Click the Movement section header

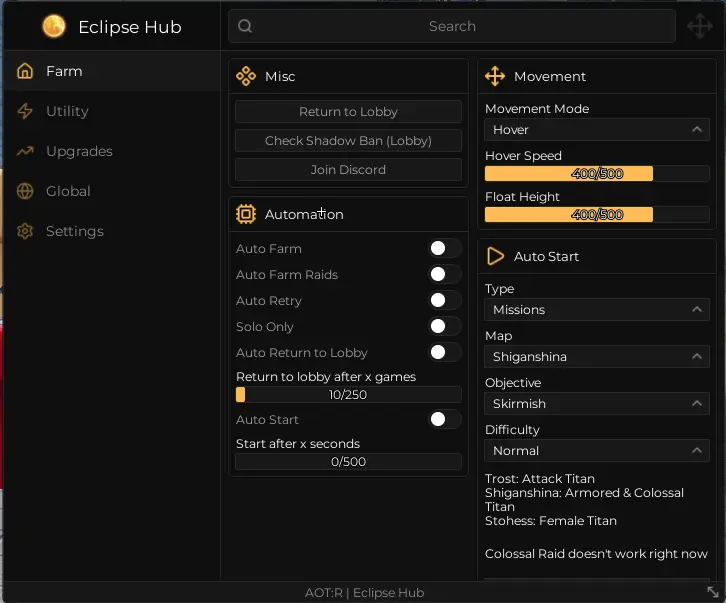click(597, 76)
